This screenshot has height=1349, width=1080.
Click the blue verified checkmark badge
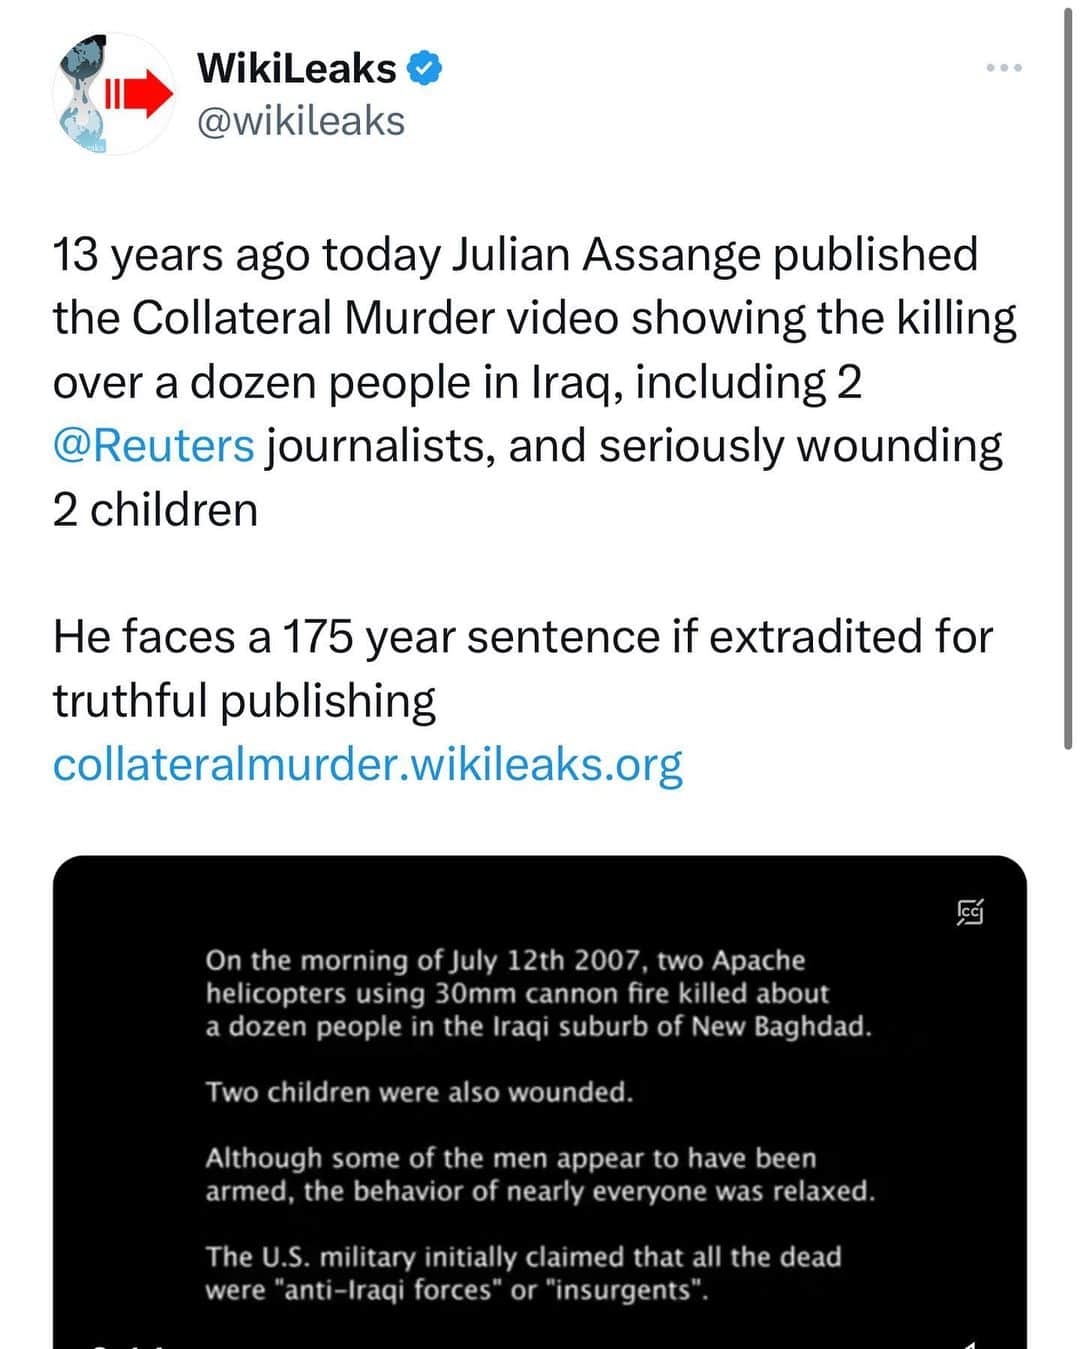click(x=425, y=68)
